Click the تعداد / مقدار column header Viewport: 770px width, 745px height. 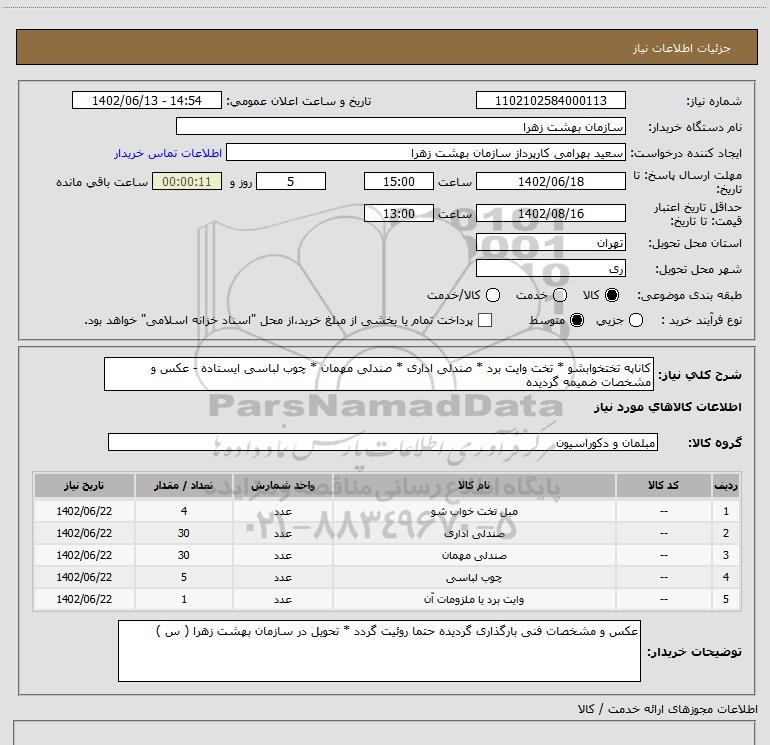pos(184,486)
